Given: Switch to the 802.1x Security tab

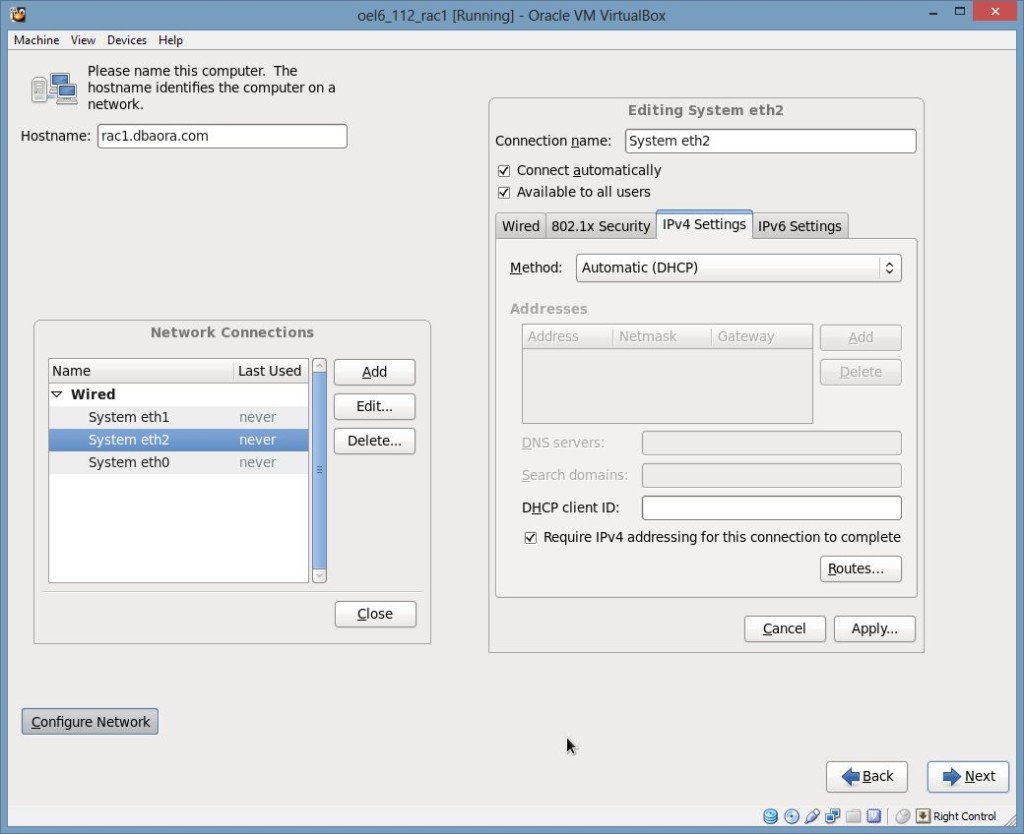Looking at the screenshot, I should pos(600,226).
